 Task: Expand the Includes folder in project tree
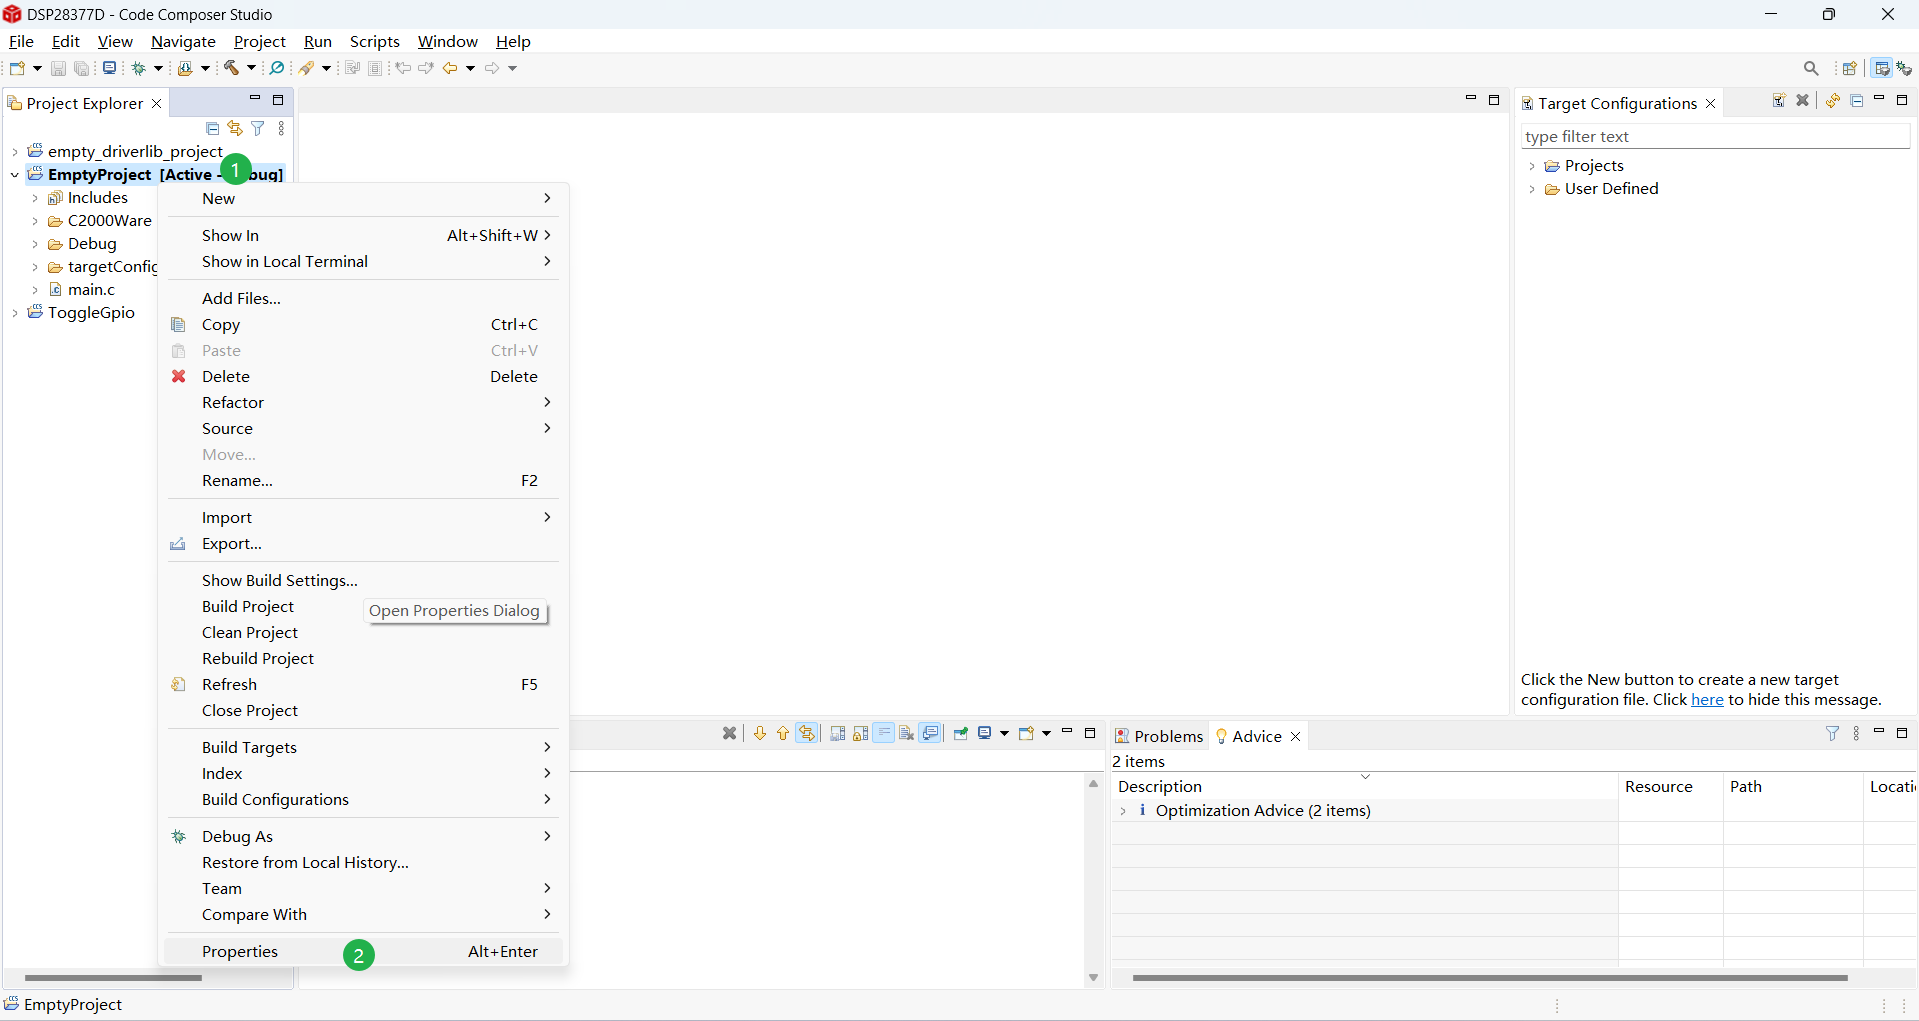point(35,198)
